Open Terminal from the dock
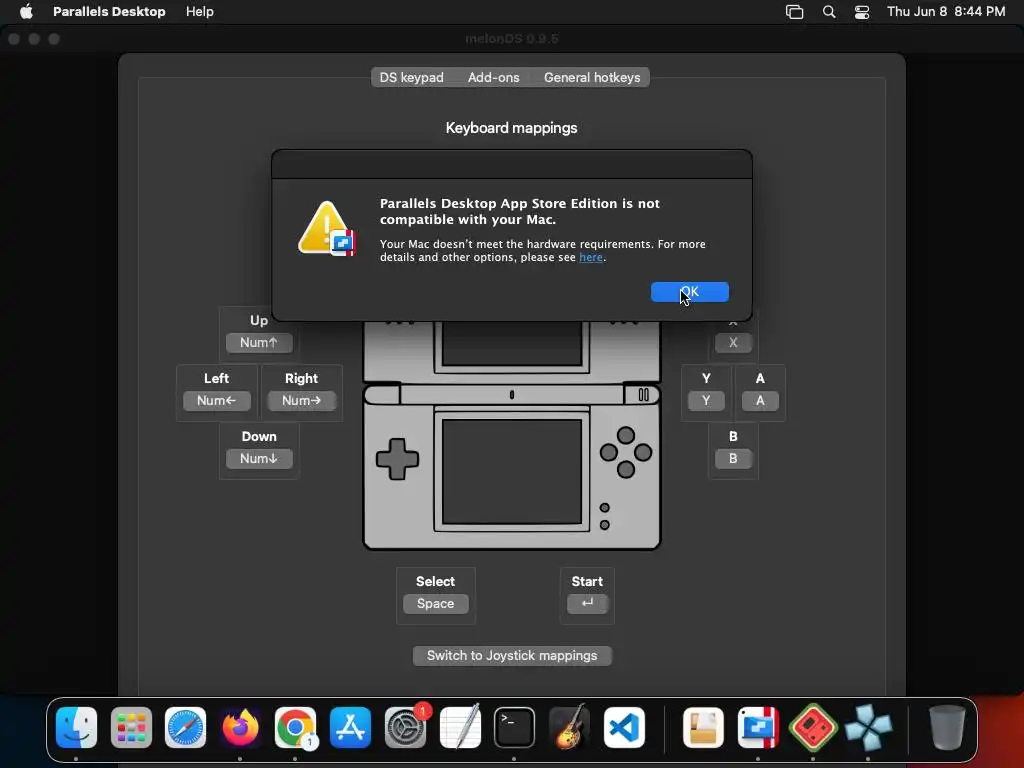 tap(514, 728)
